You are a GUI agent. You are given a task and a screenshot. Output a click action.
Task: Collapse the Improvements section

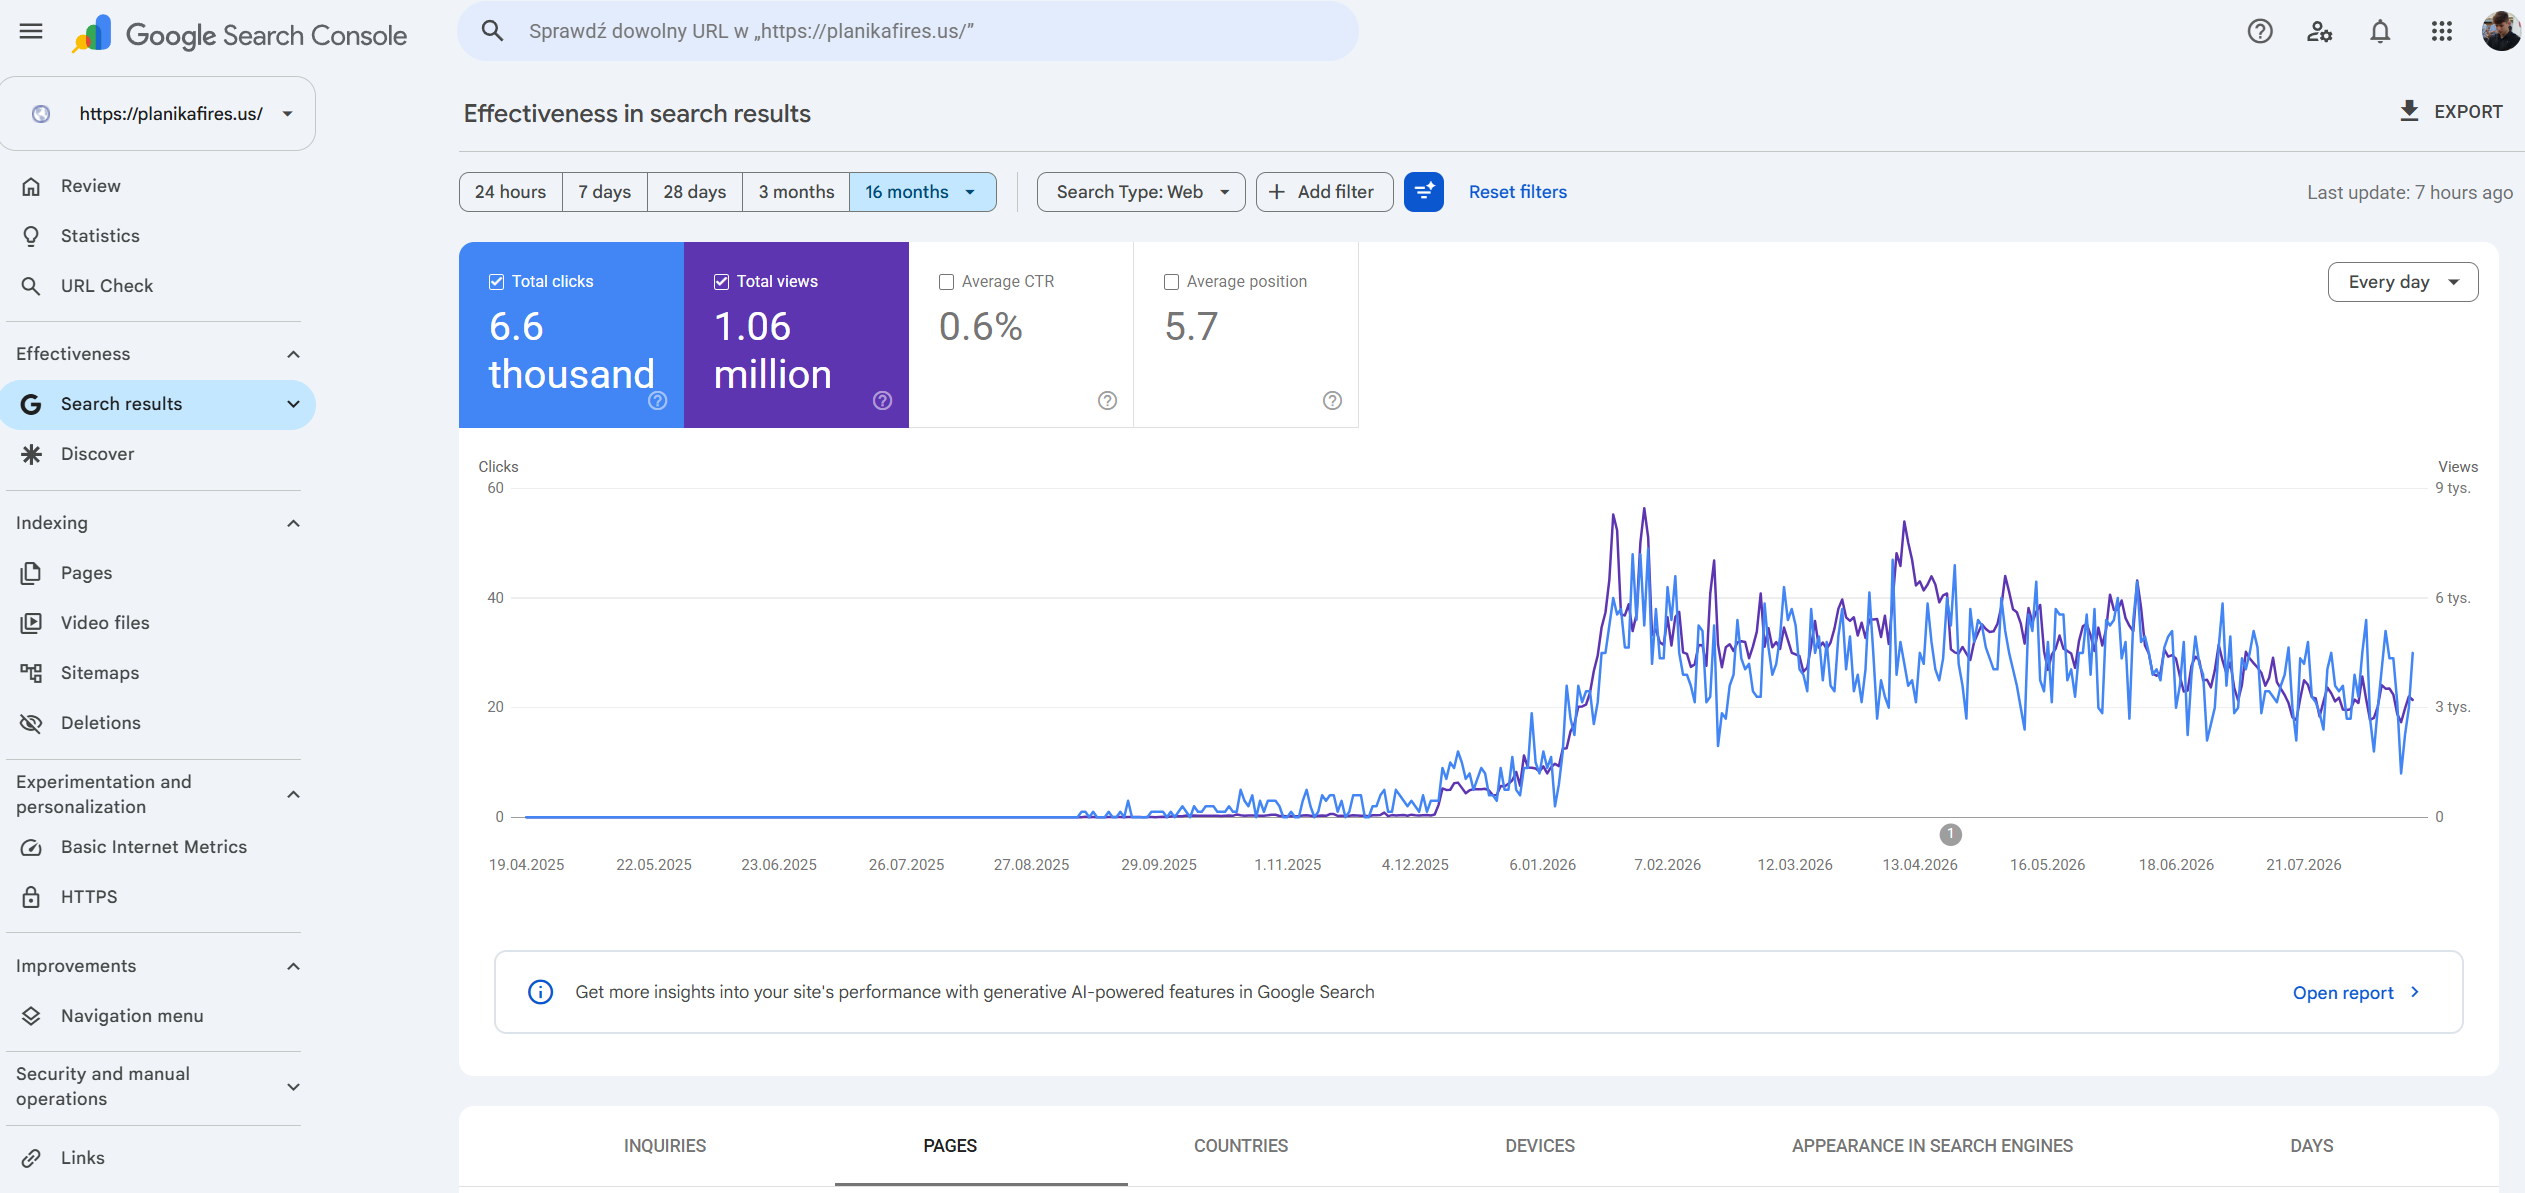click(293, 966)
